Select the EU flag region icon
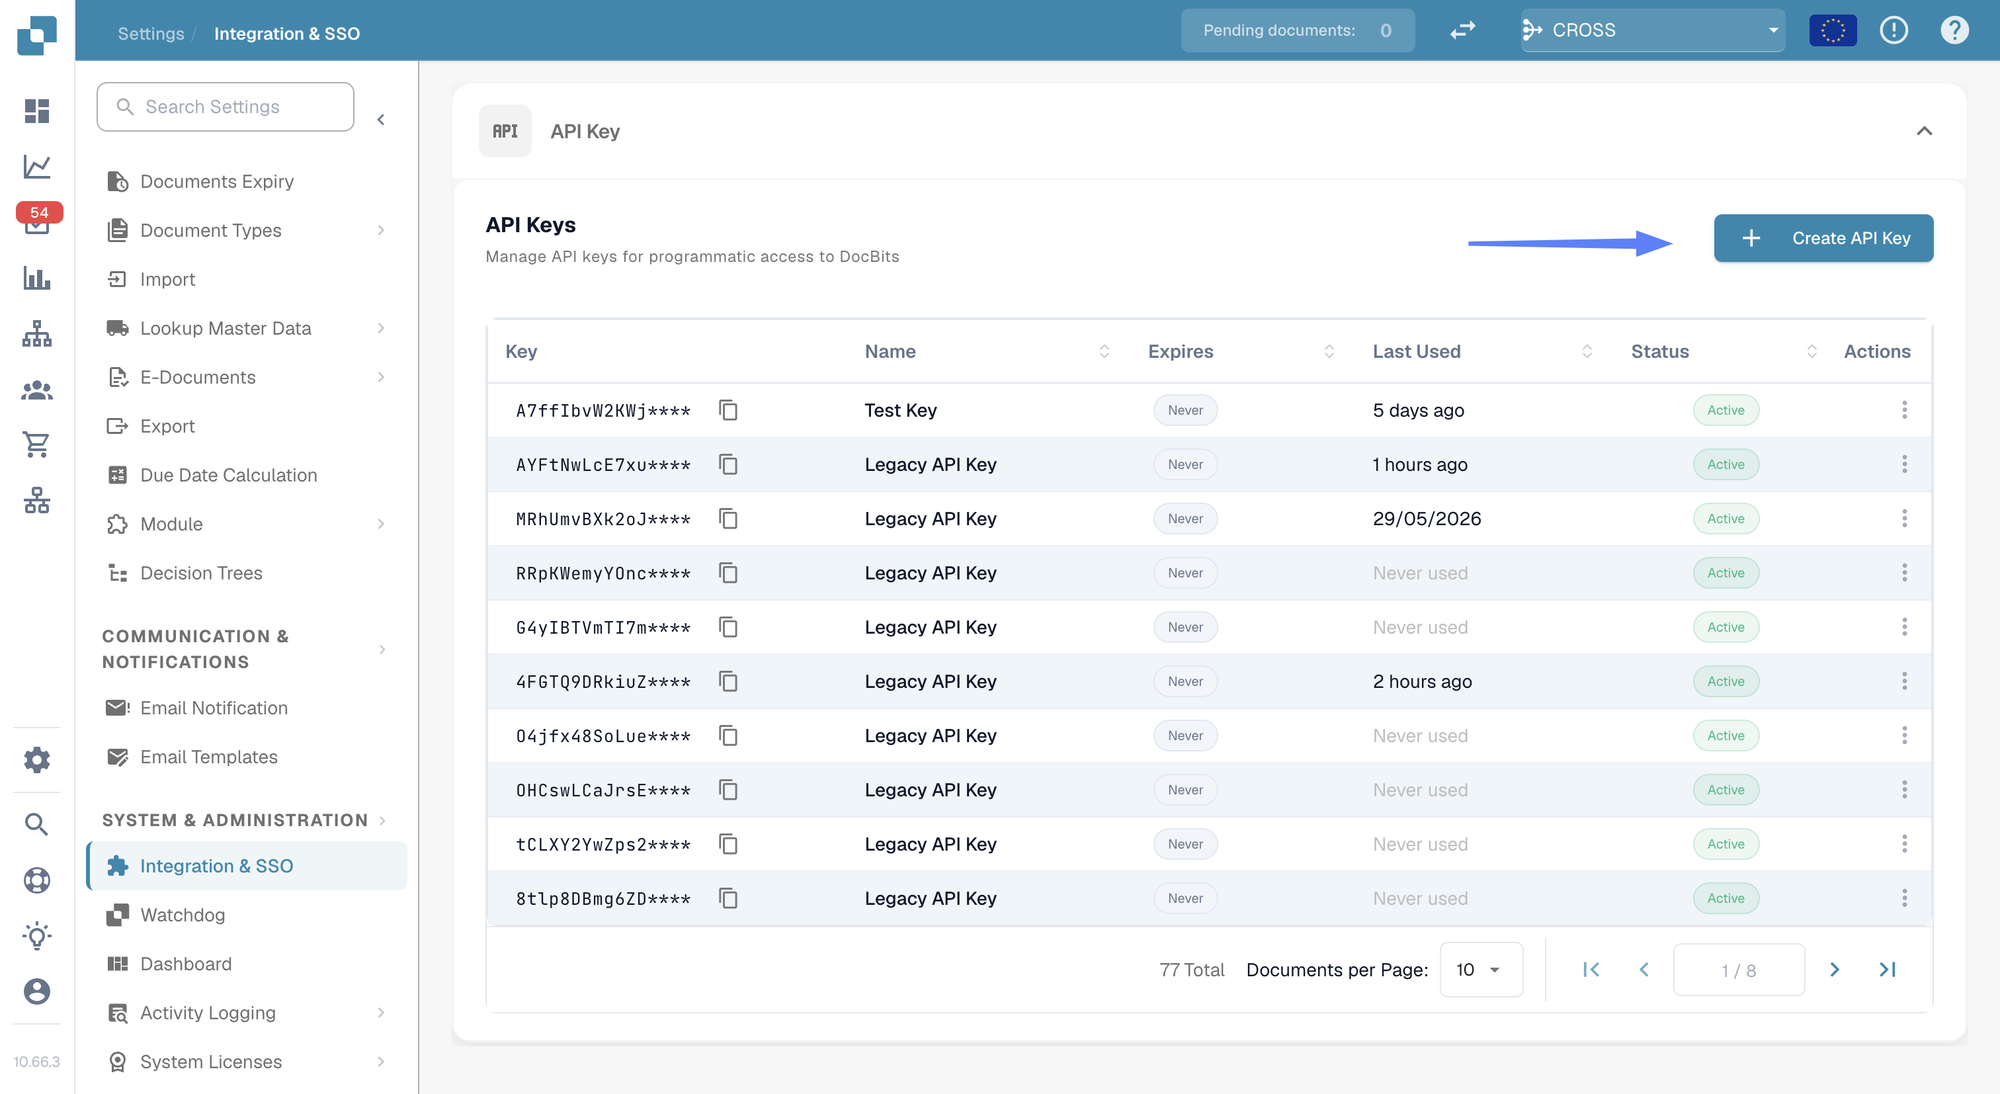Viewport: 2000px width, 1094px height. click(x=1833, y=30)
